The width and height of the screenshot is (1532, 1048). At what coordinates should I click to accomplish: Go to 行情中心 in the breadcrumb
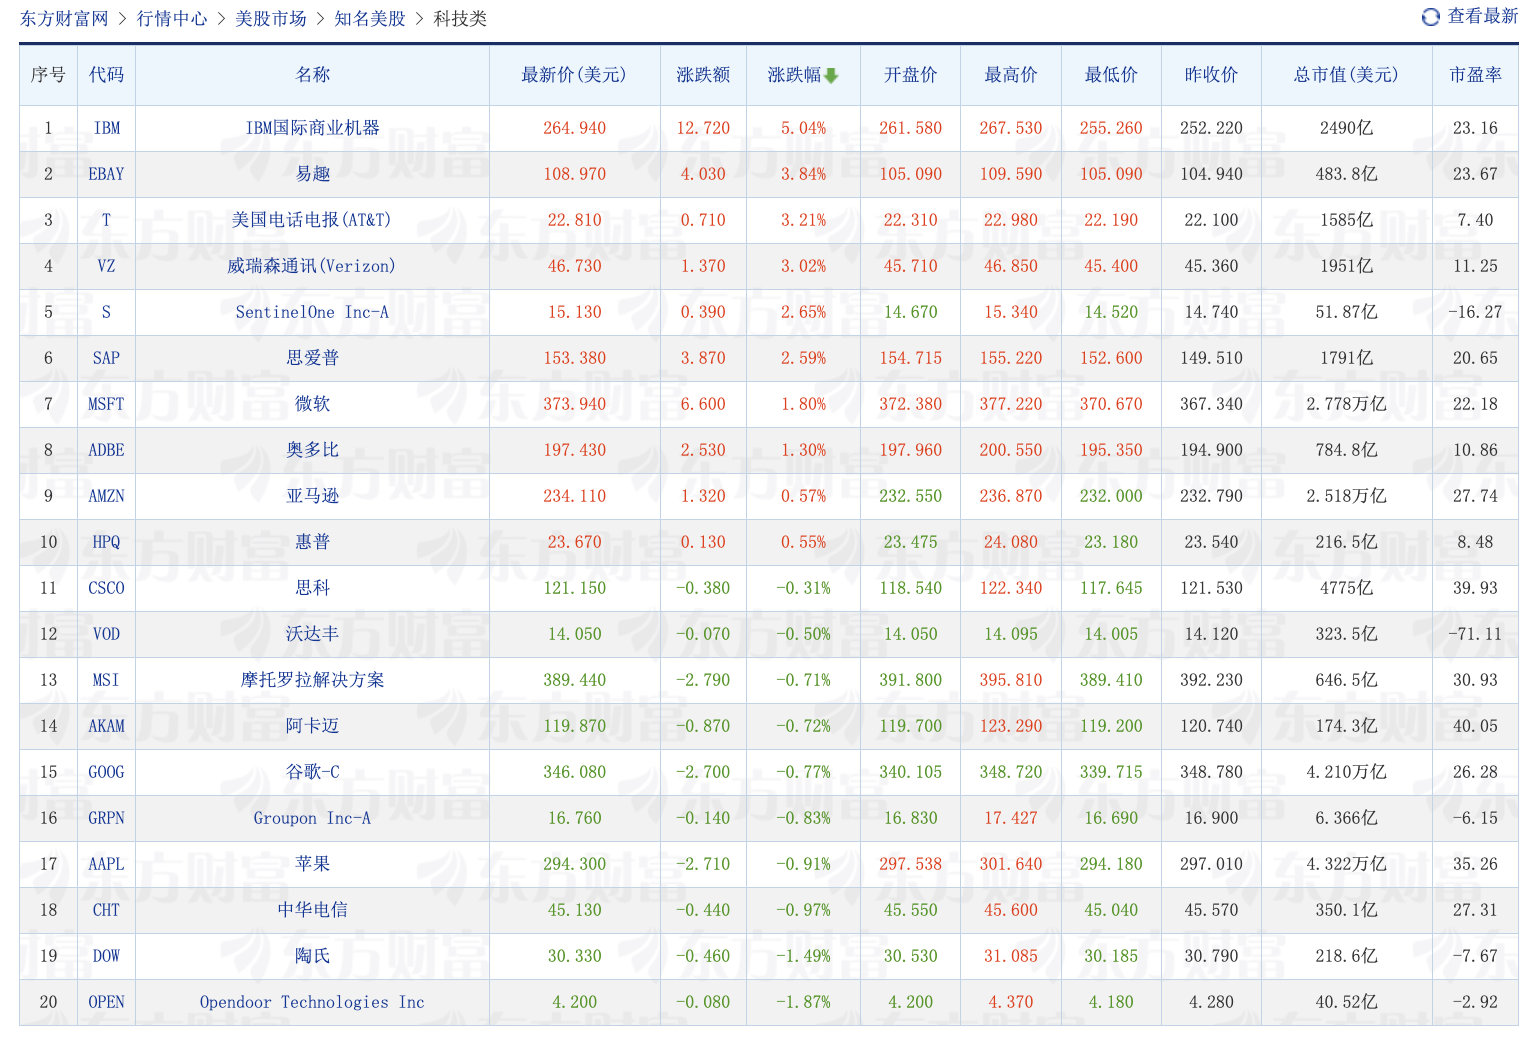172,19
